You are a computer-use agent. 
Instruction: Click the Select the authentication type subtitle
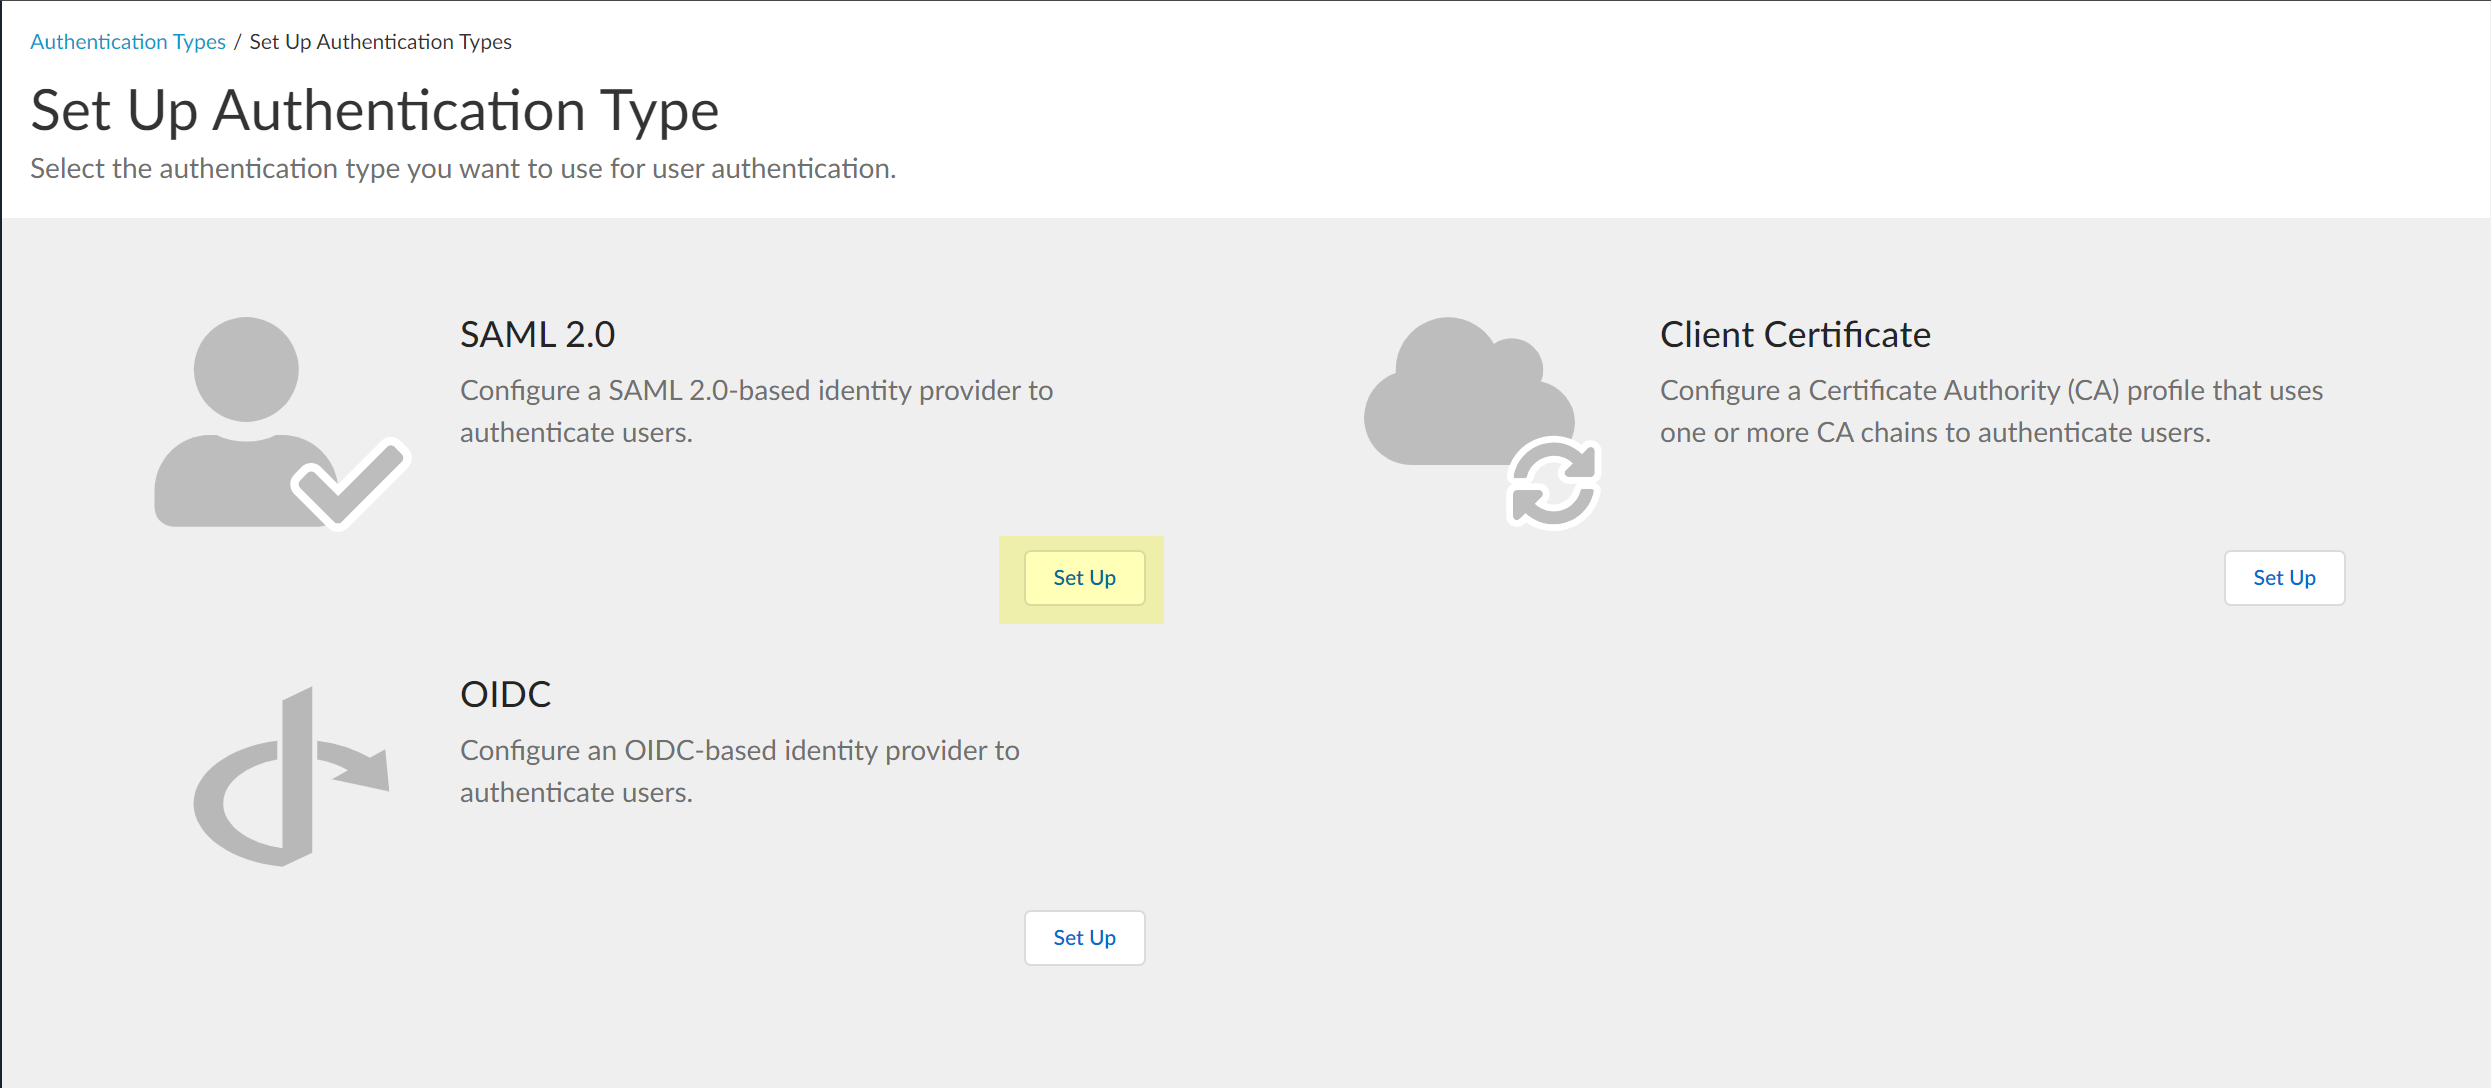462,169
